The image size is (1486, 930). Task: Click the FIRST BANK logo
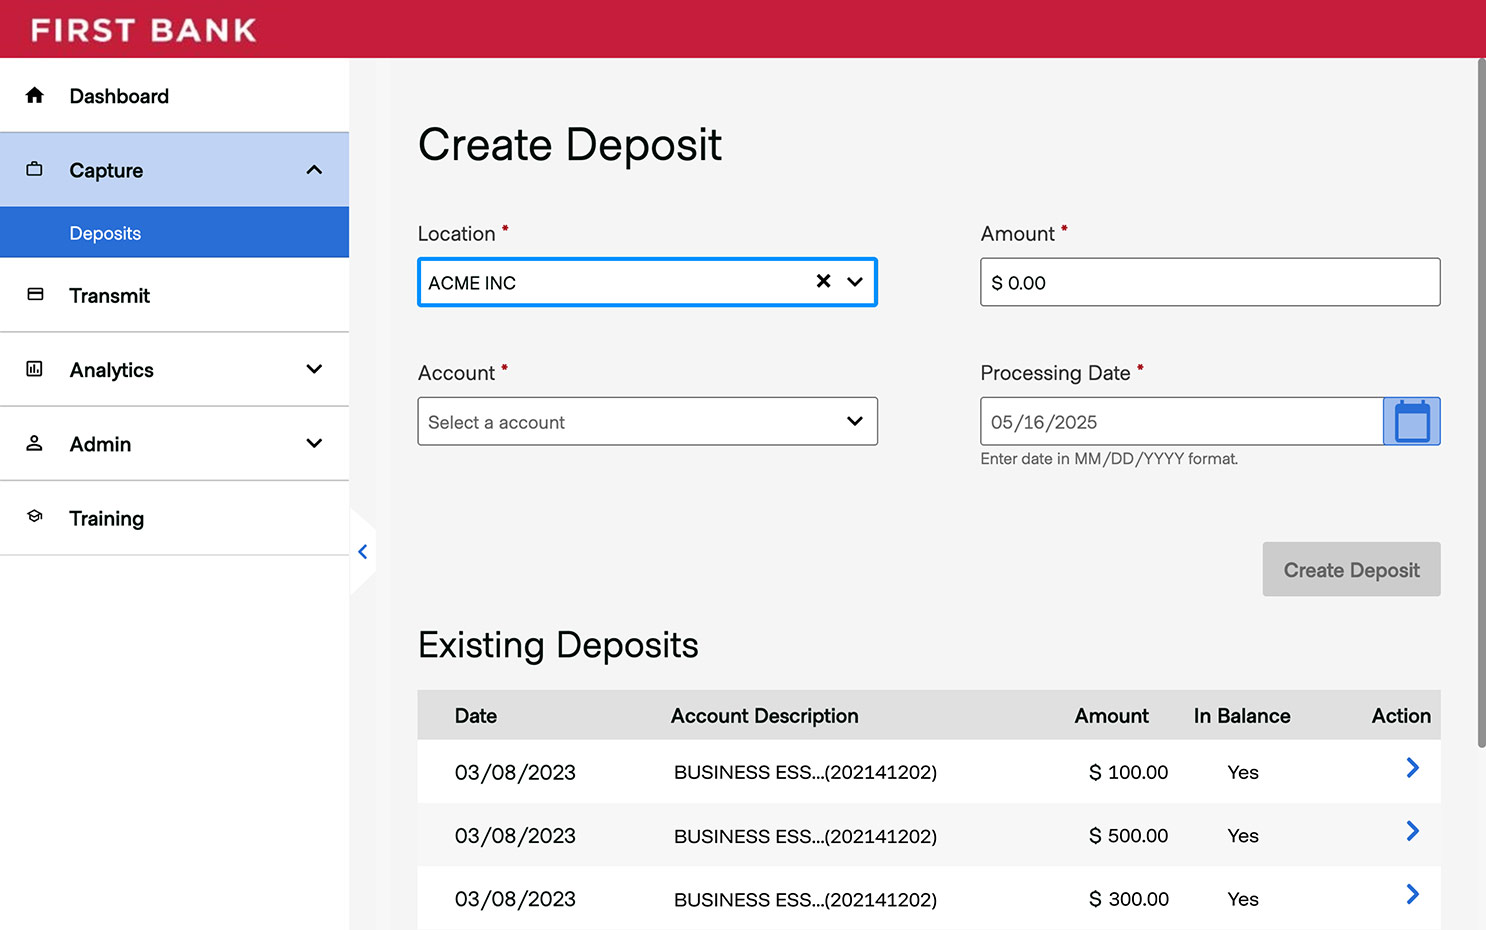[144, 30]
